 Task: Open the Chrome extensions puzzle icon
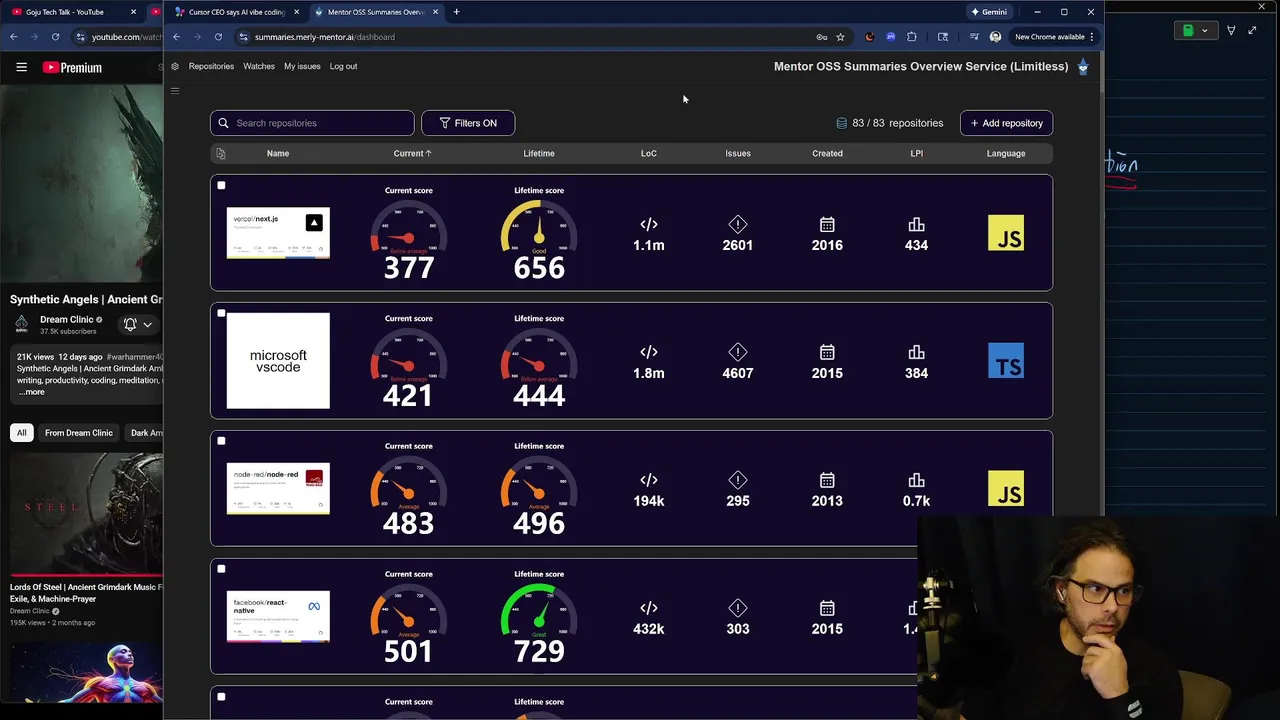pyautogui.click(x=912, y=37)
